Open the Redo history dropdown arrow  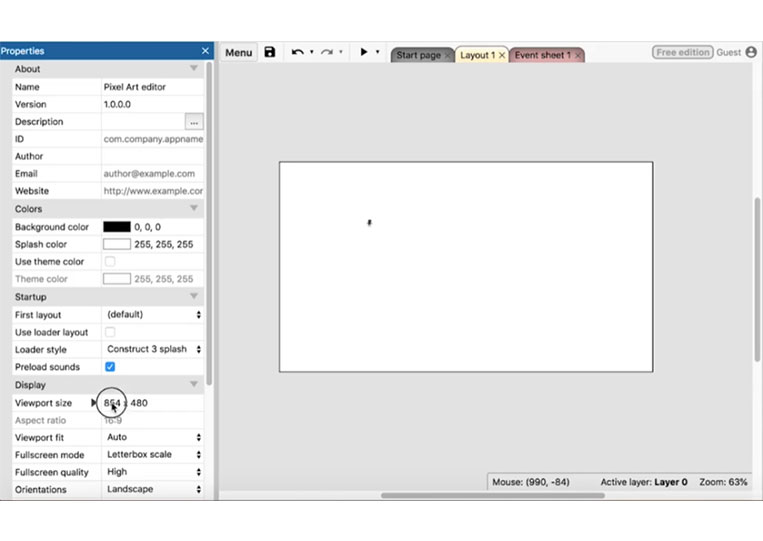click(341, 52)
